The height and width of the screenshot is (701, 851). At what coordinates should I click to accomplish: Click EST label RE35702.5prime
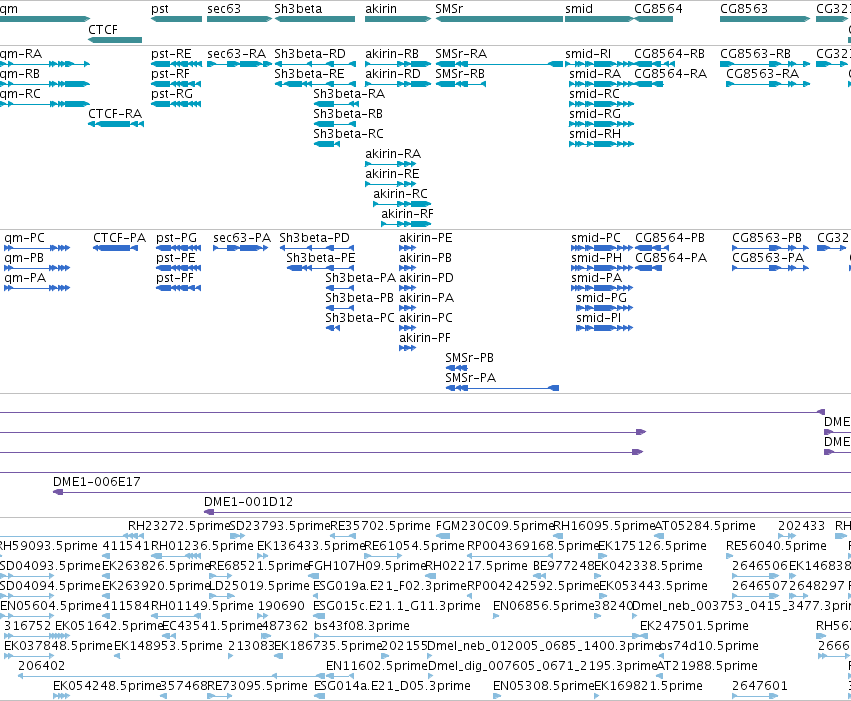[380, 526]
